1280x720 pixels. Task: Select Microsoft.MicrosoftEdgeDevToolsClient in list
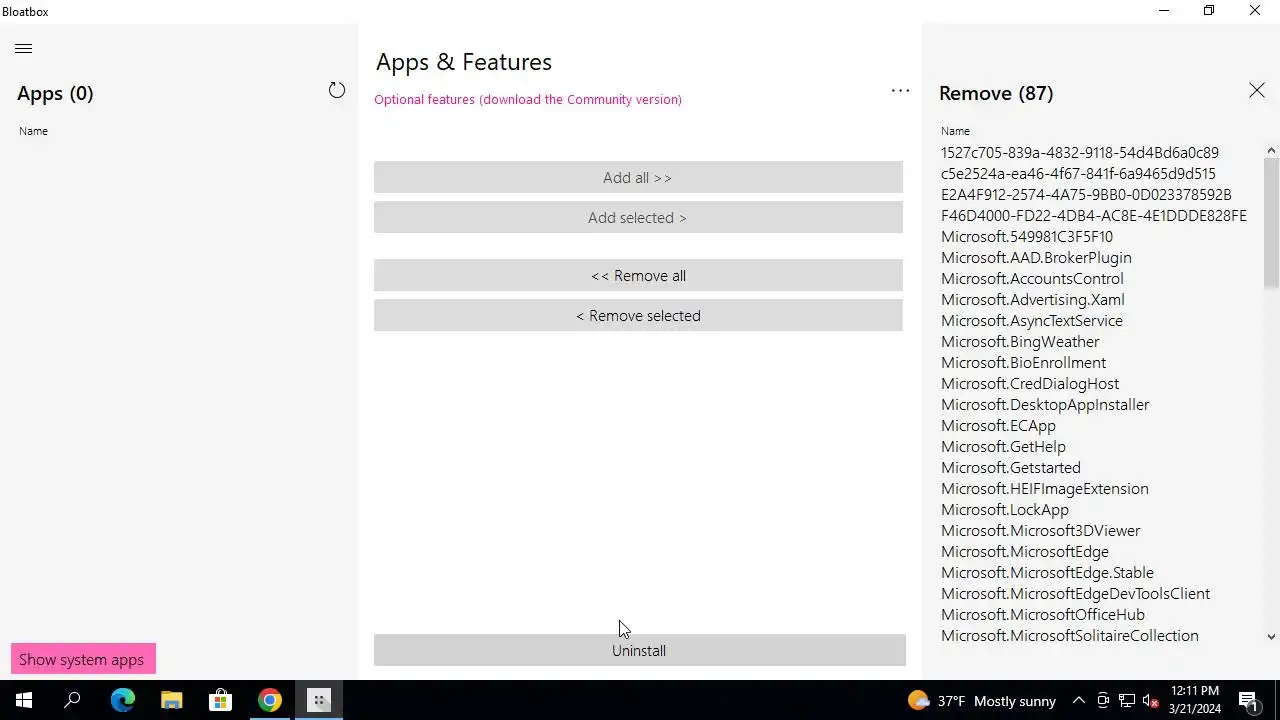[1075, 594]
